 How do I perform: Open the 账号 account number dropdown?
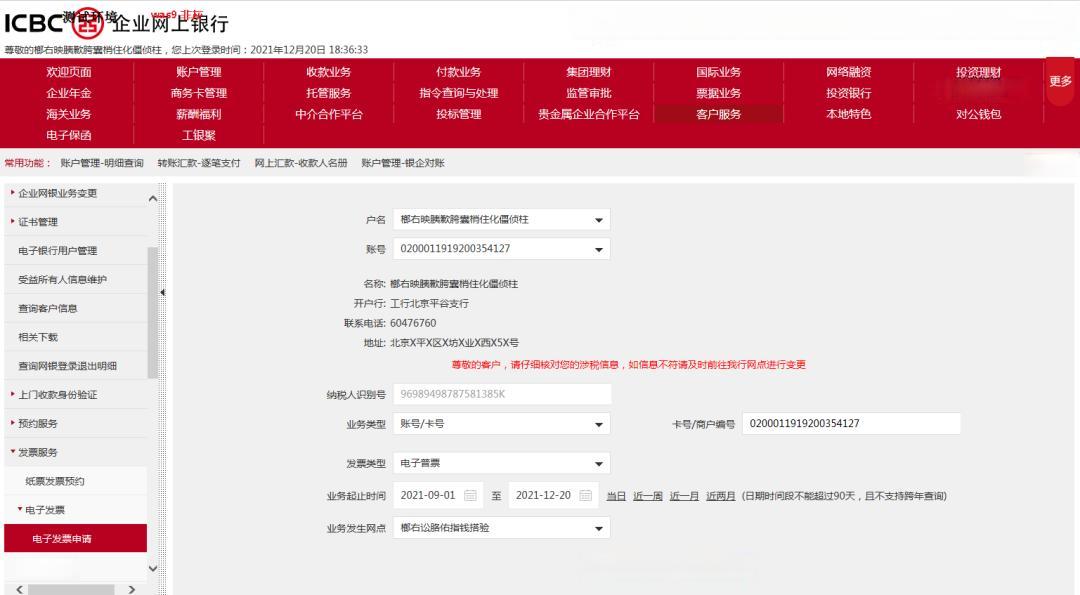point(599,249)
